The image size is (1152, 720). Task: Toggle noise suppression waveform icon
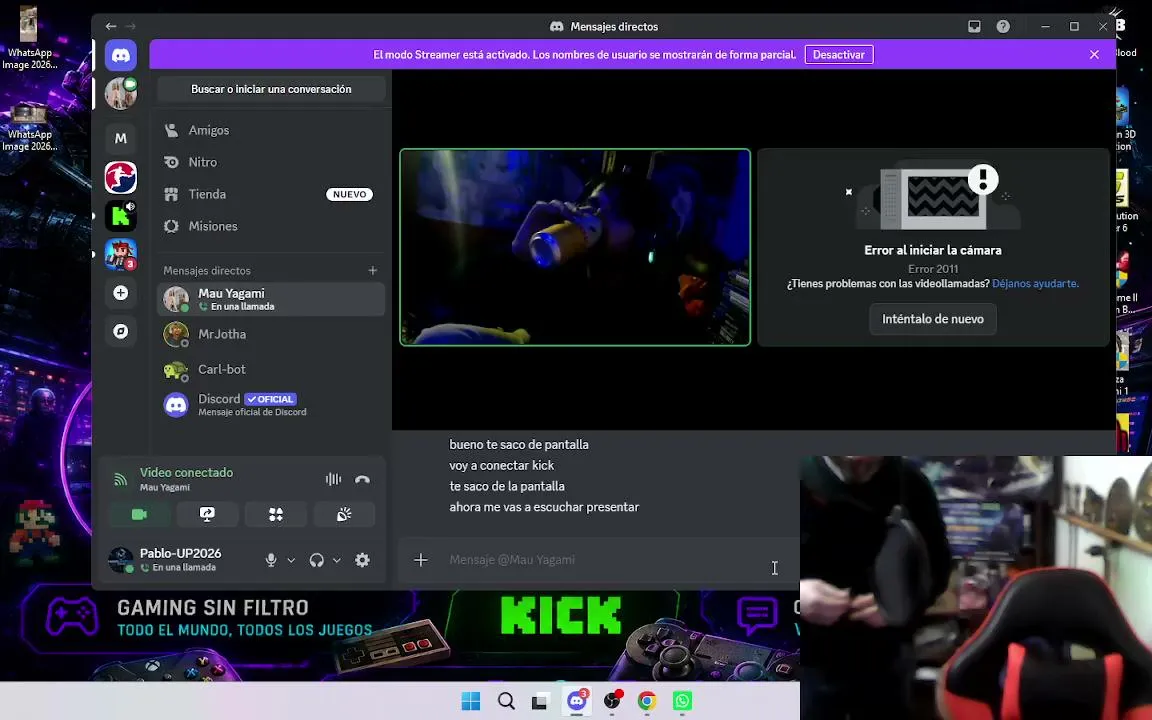[x=334, y=479]
